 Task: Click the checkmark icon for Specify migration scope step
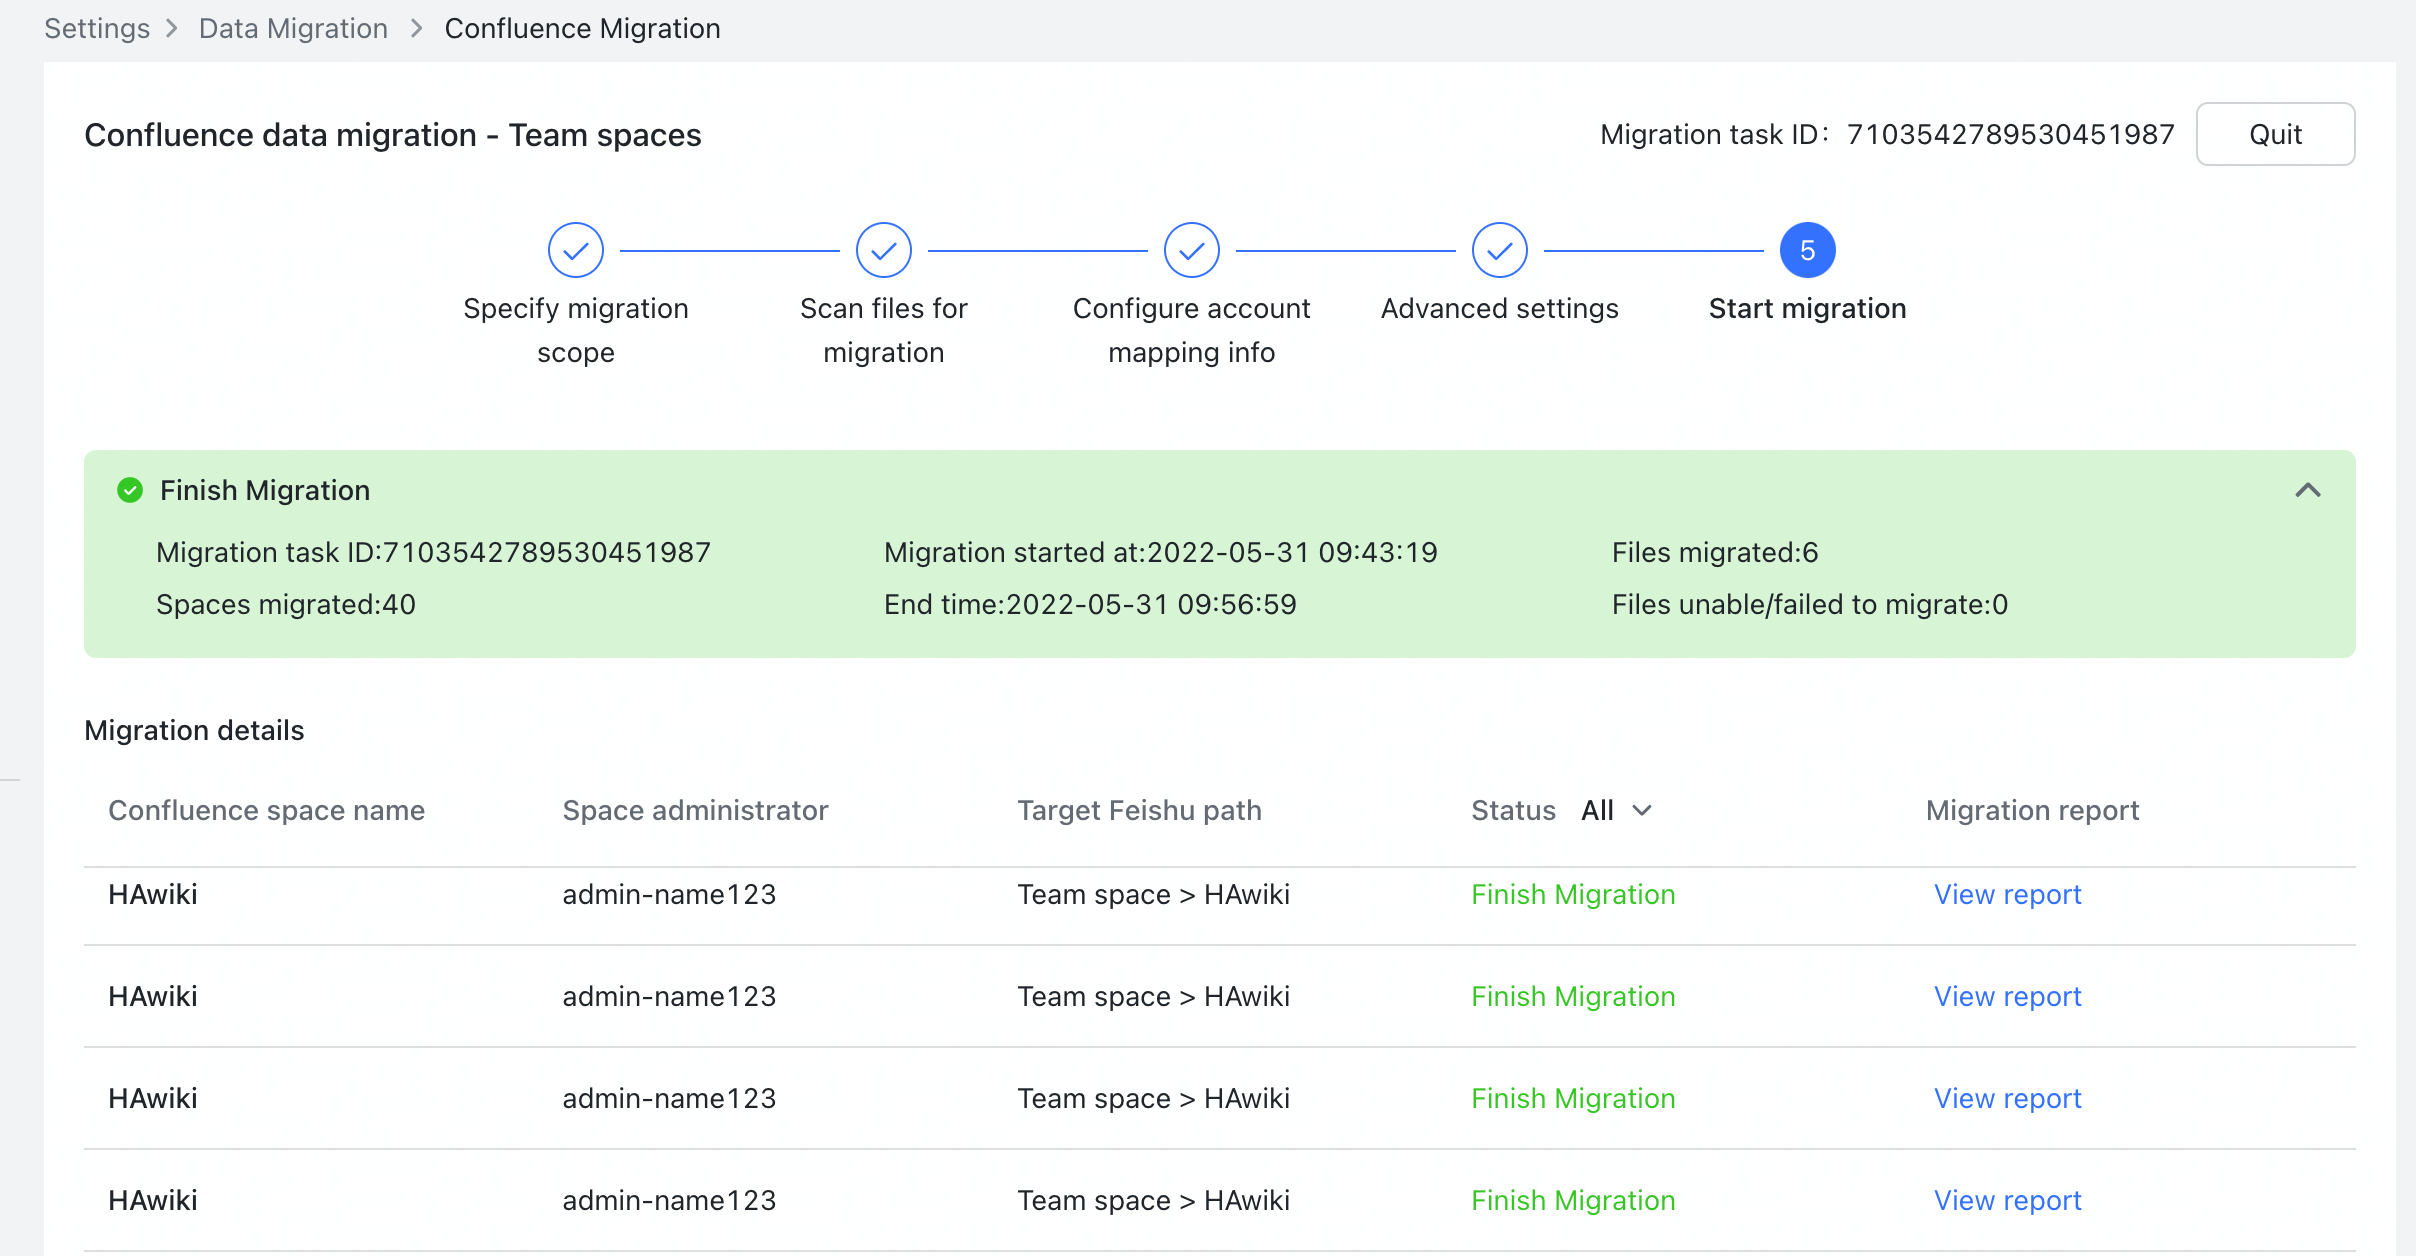[x=576, y=250]
